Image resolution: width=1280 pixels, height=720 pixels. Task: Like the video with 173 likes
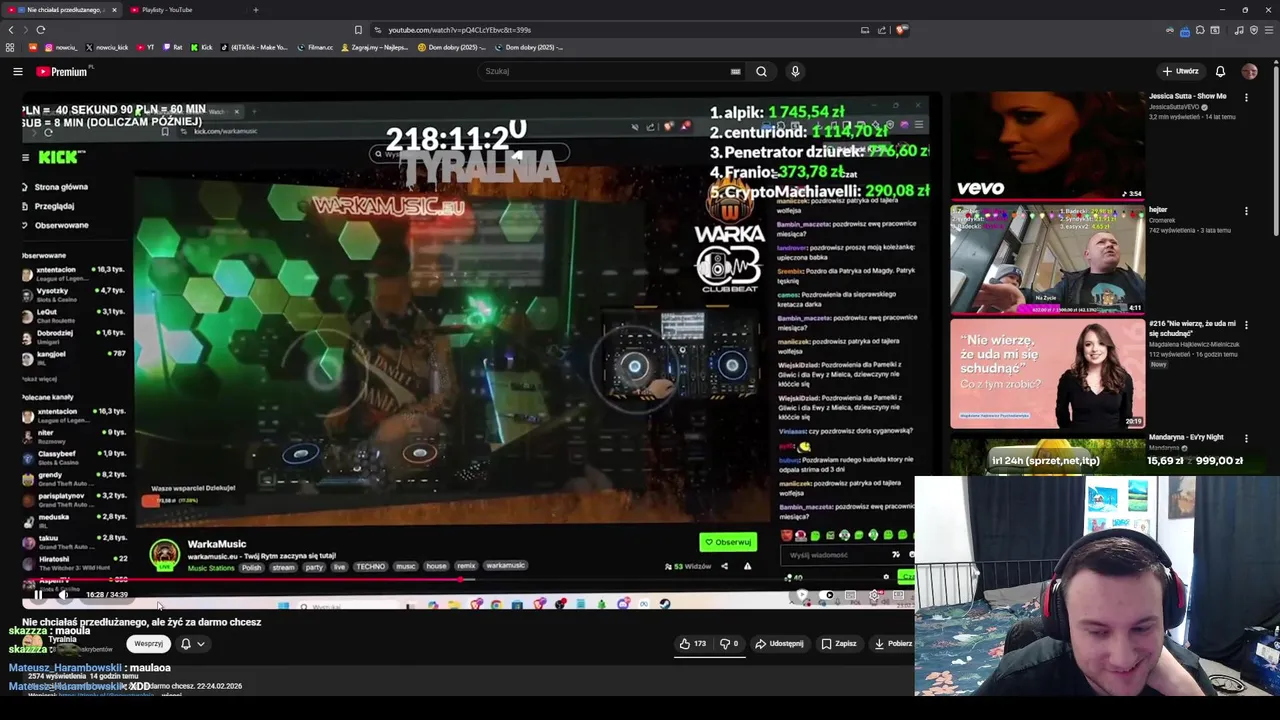tap(692, 644)
